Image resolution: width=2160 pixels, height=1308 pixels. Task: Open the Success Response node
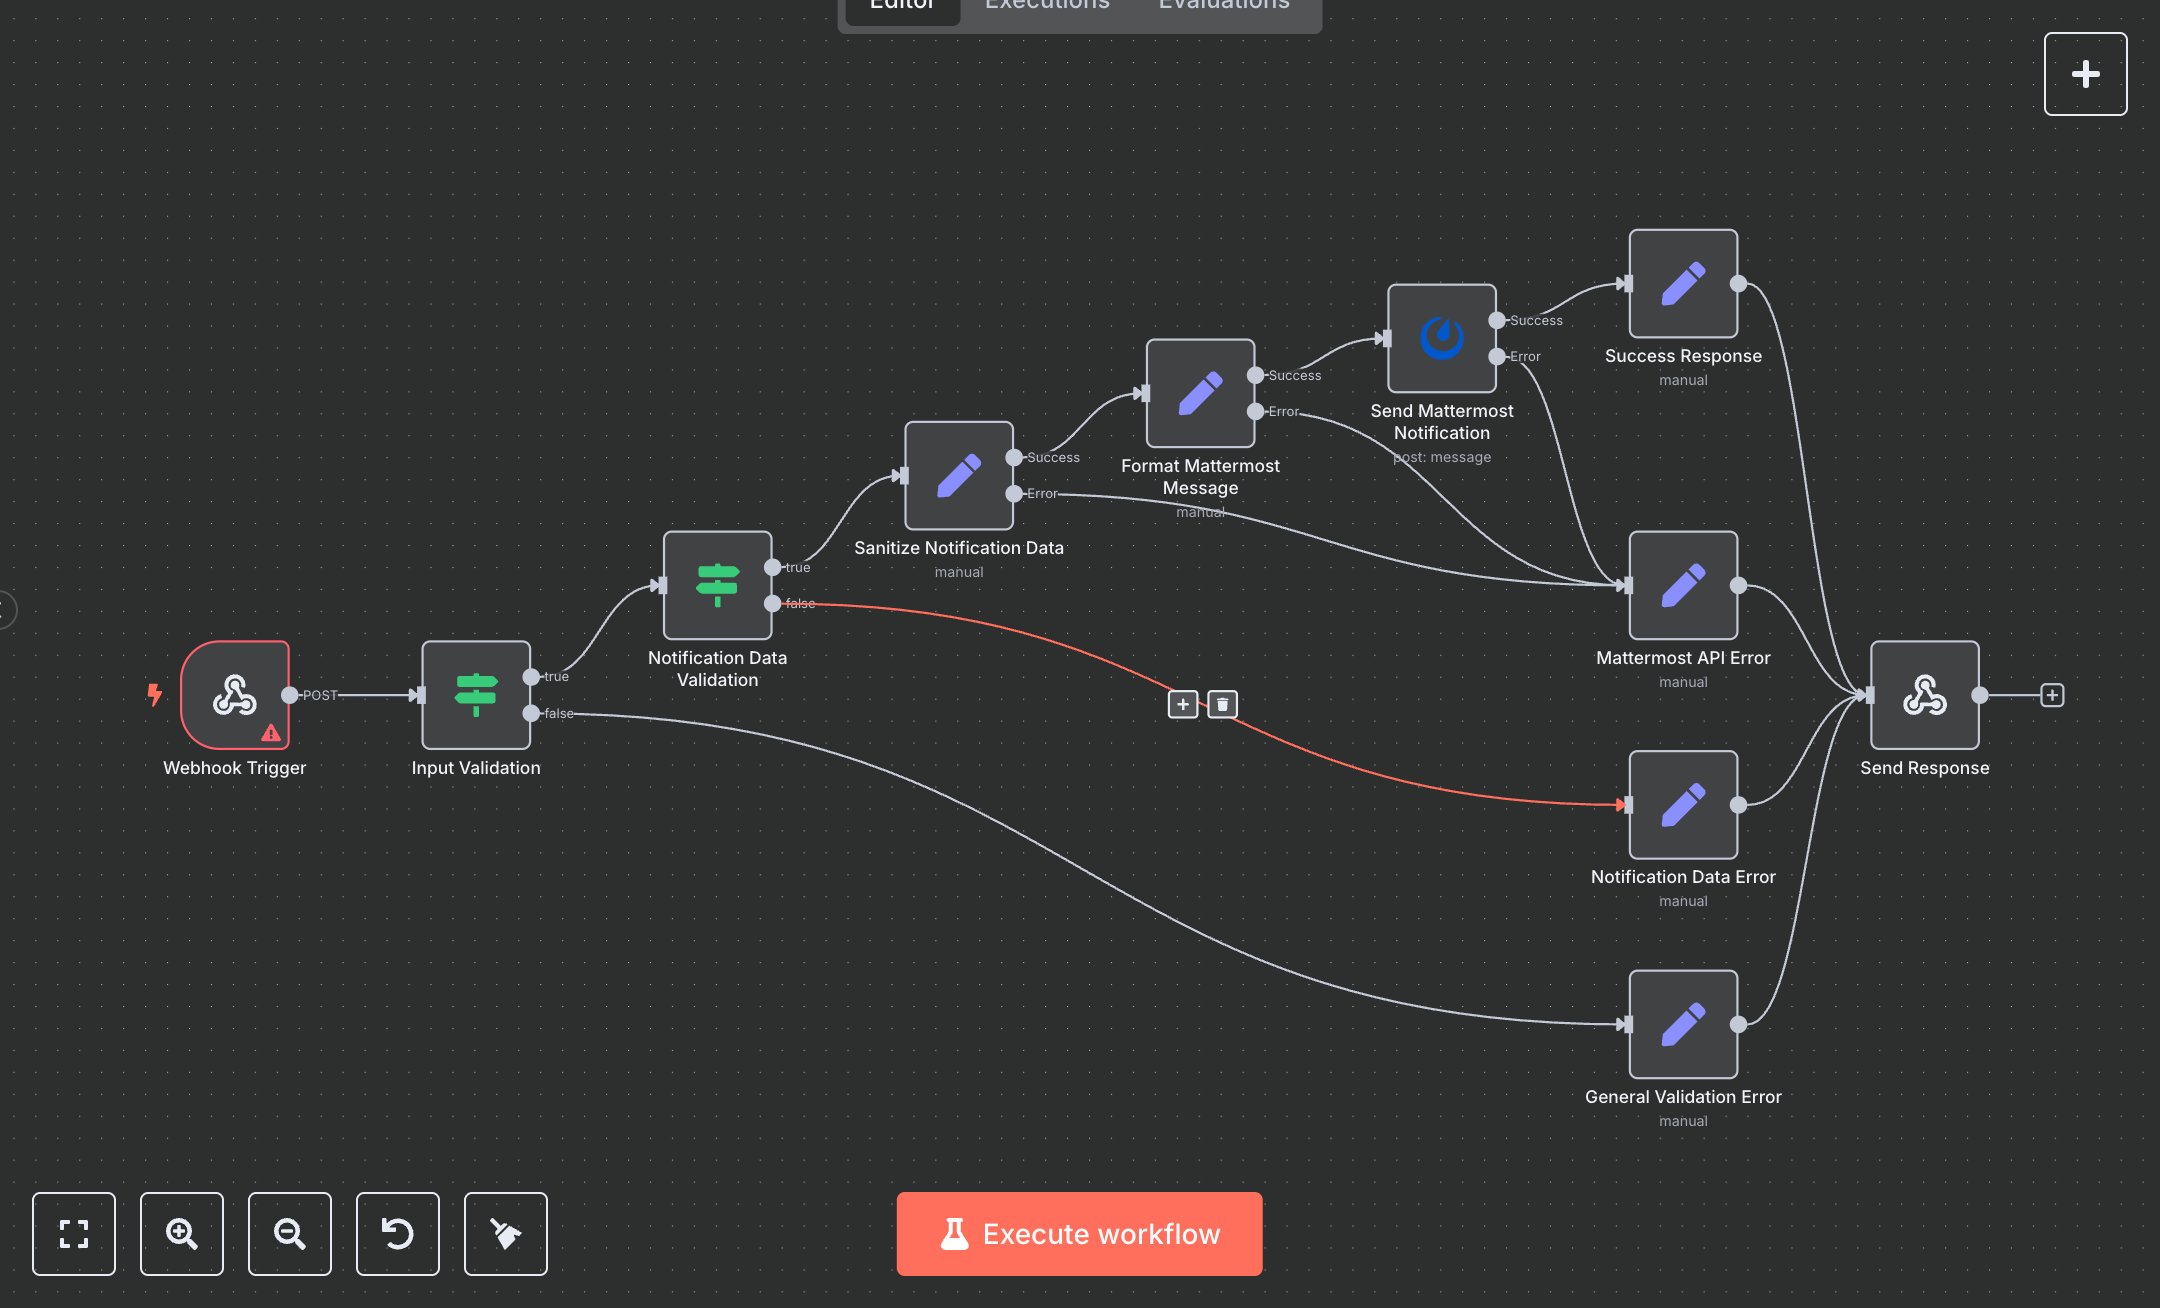tap(1682, 285)
